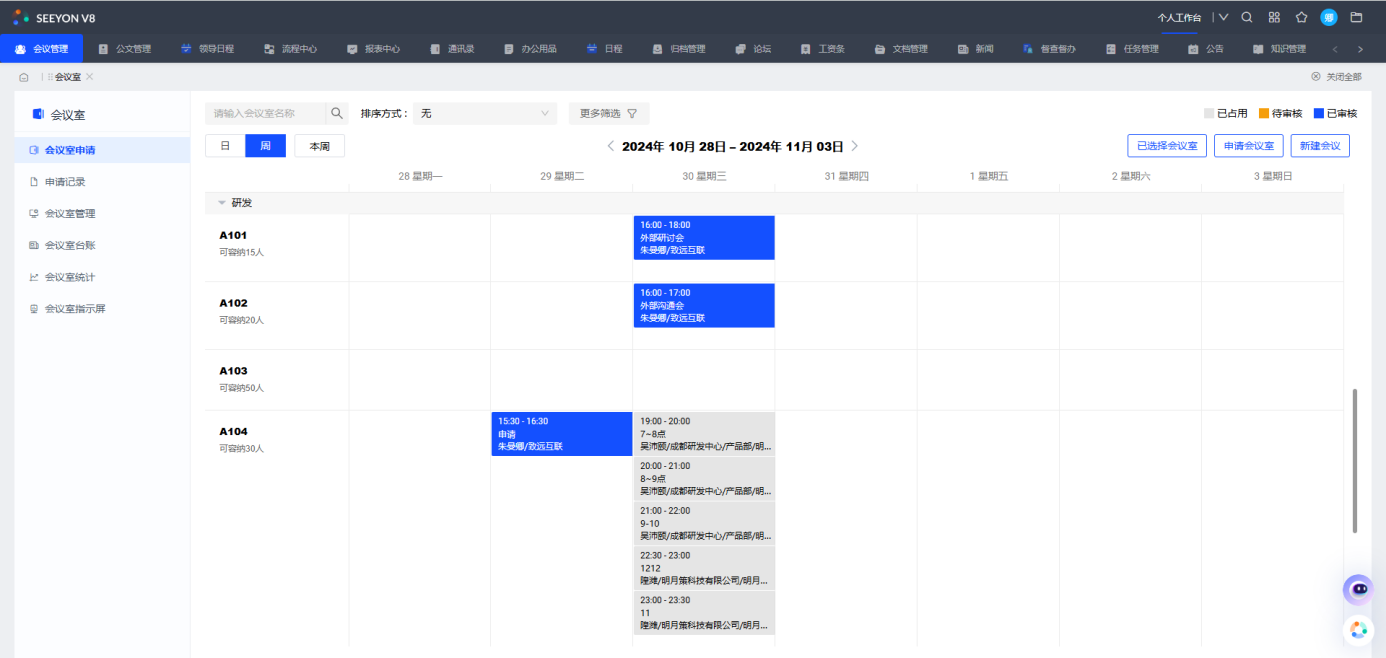
Task: Open the user avatar menu
Action: [1329, 17]
